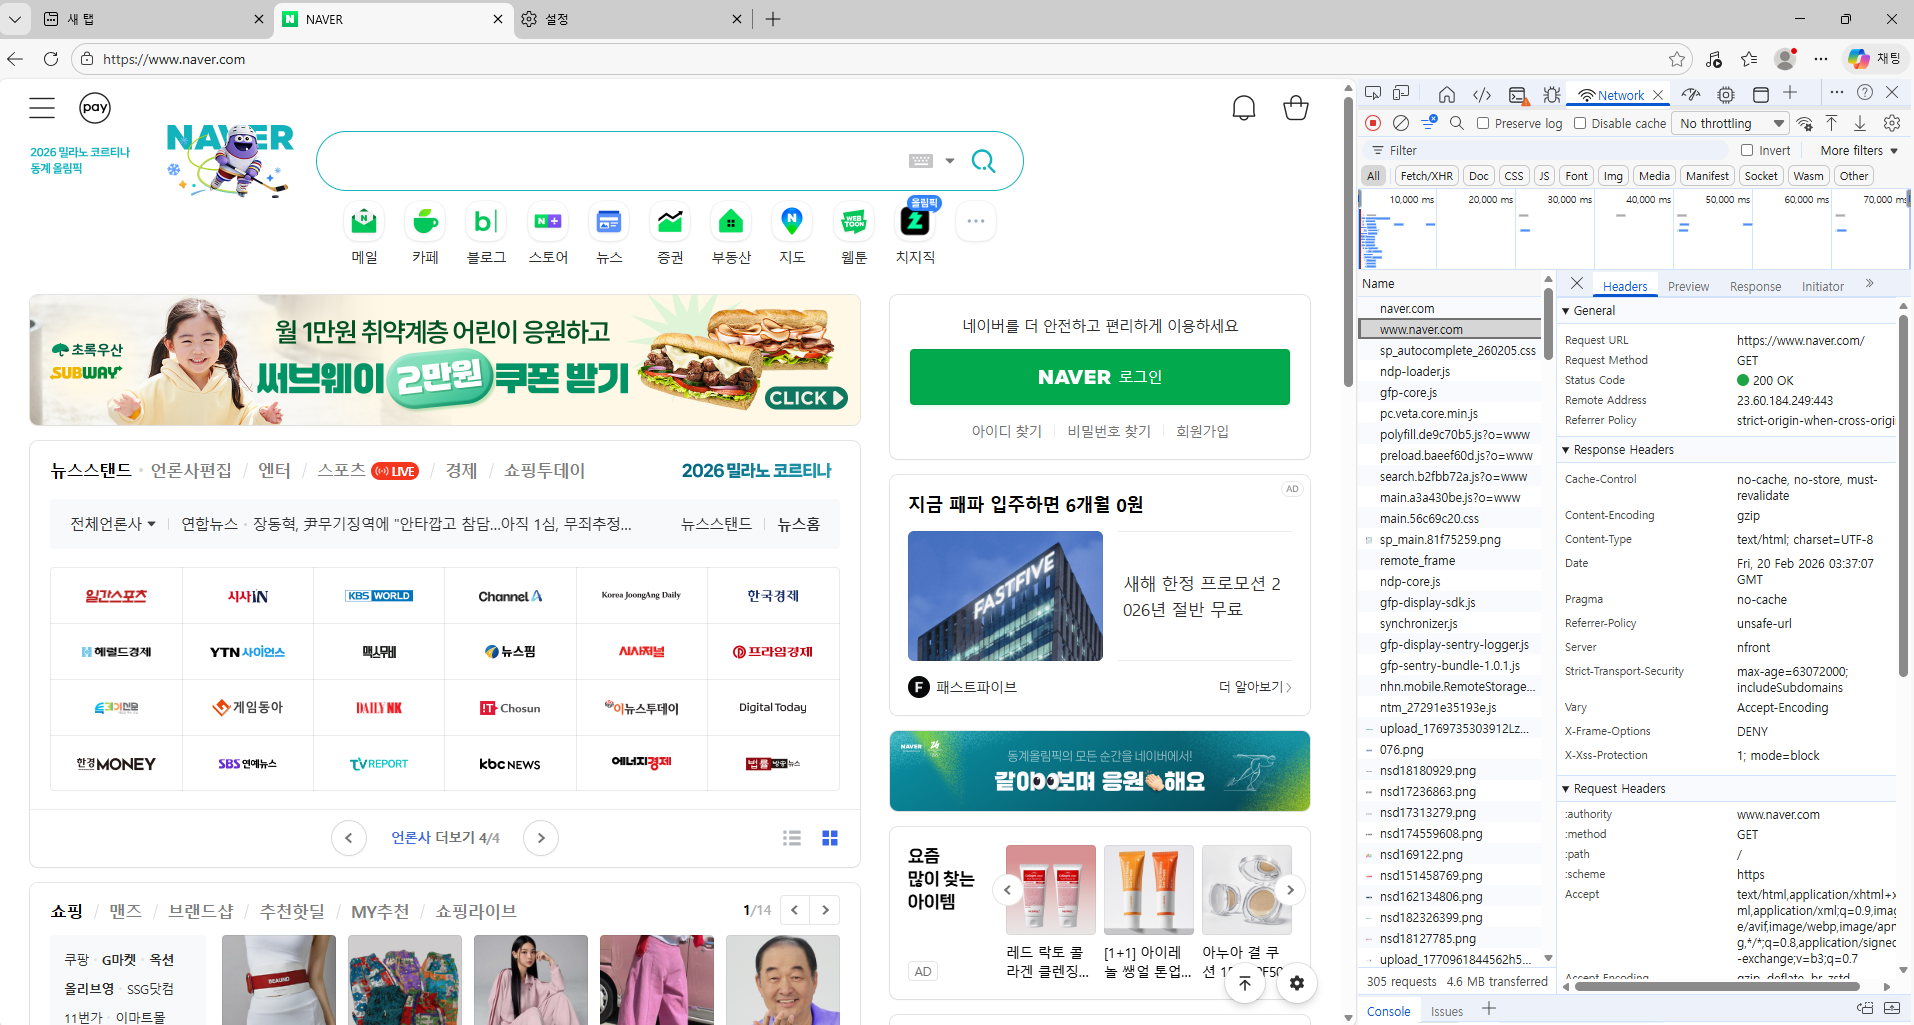Switch to the Response tab
The width and height of the screenshot is (1914, 1025).
pyautogui.click(x=1755, y=287)
